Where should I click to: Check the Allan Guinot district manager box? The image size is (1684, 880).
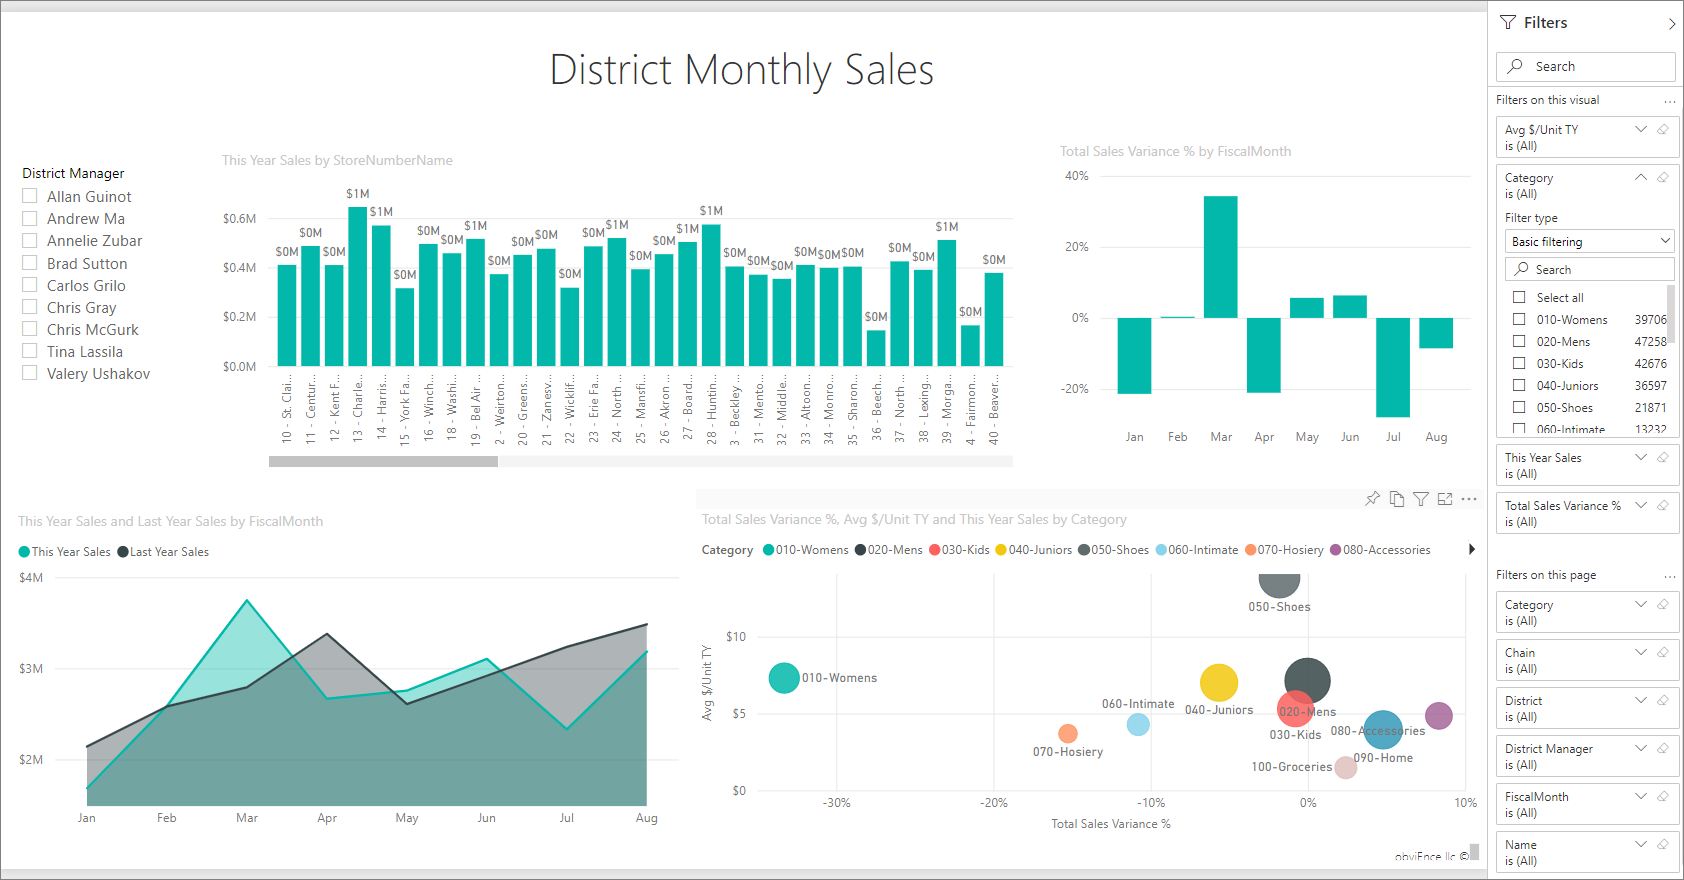[30, 196]
